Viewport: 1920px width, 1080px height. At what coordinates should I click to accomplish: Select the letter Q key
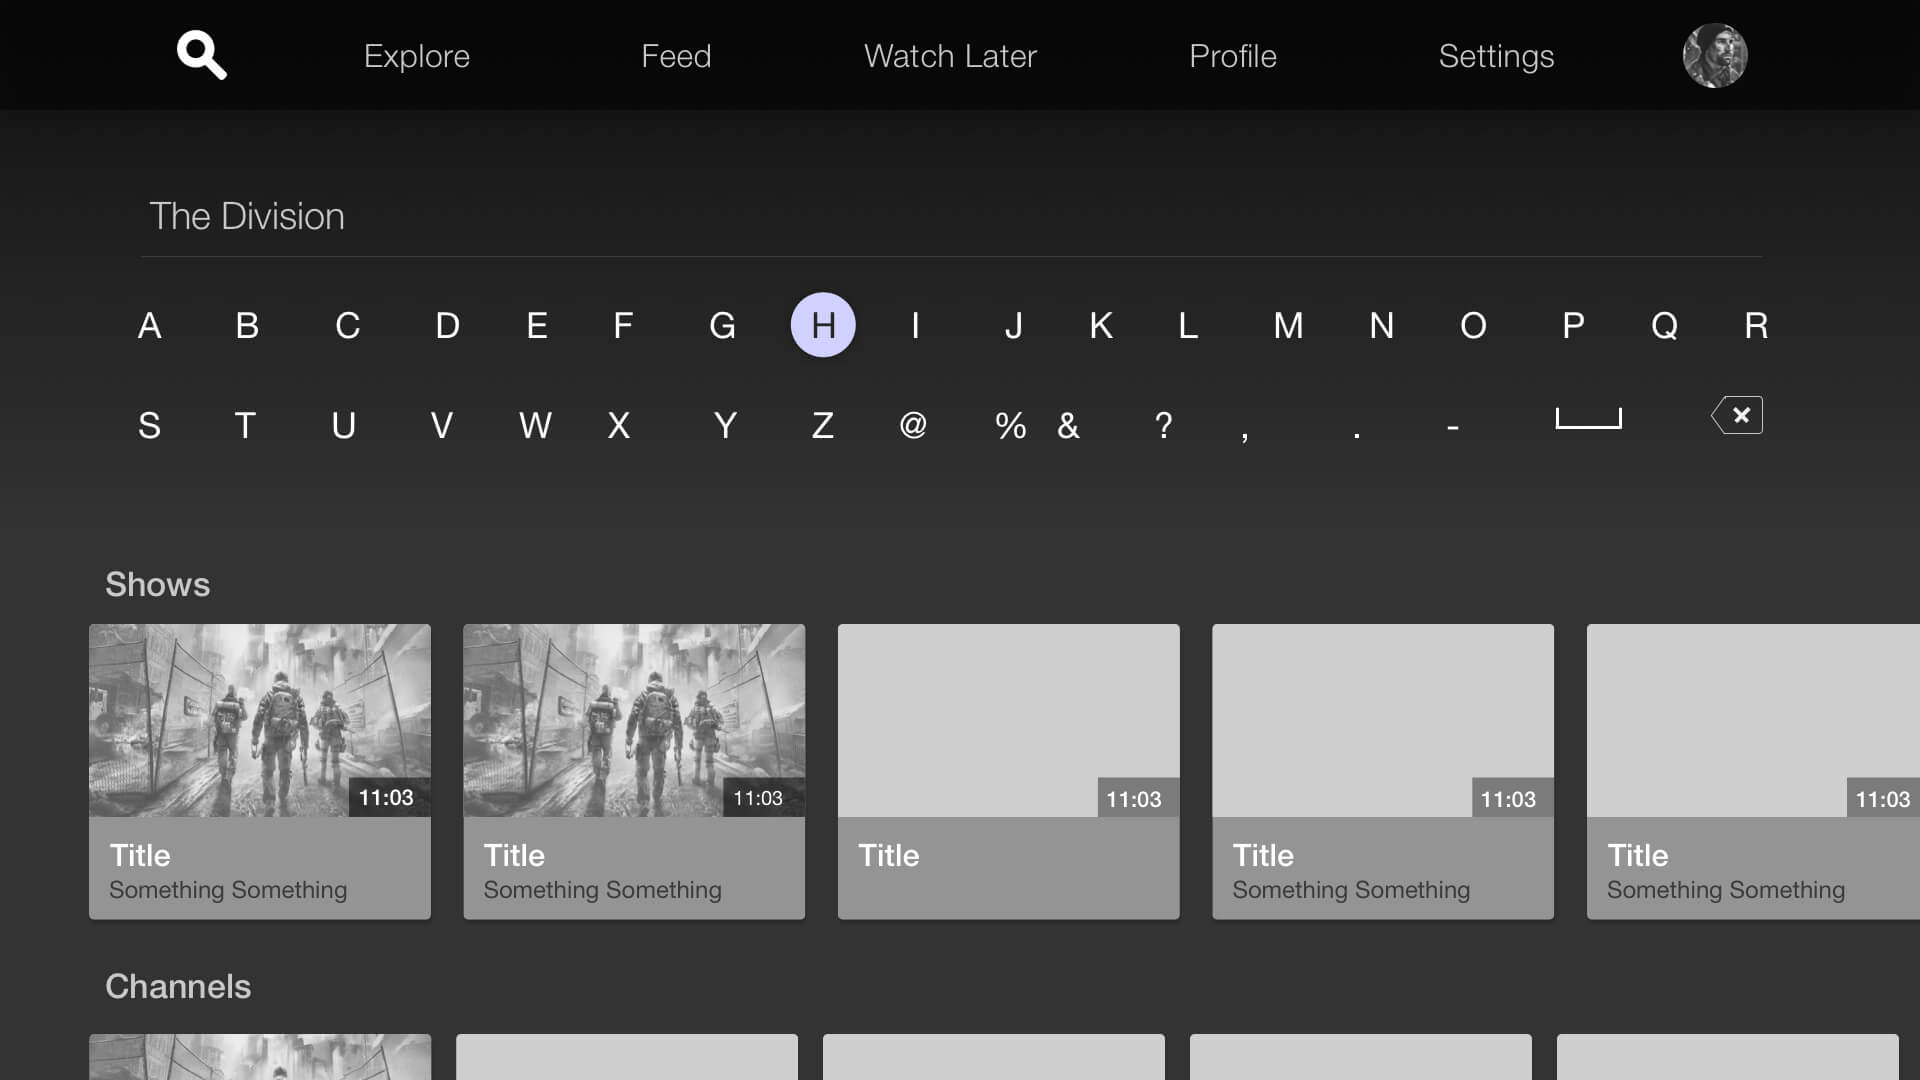(x=1664, y=326)
